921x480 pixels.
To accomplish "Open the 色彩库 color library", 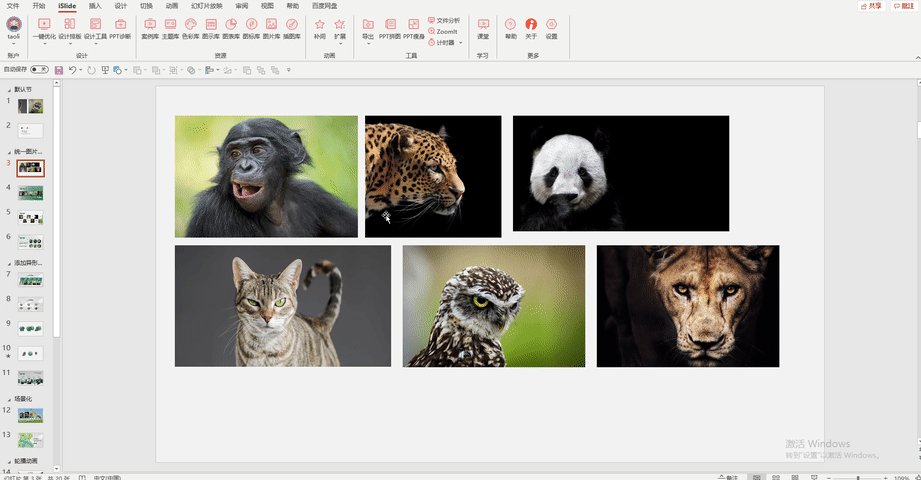I will point(190,28).
